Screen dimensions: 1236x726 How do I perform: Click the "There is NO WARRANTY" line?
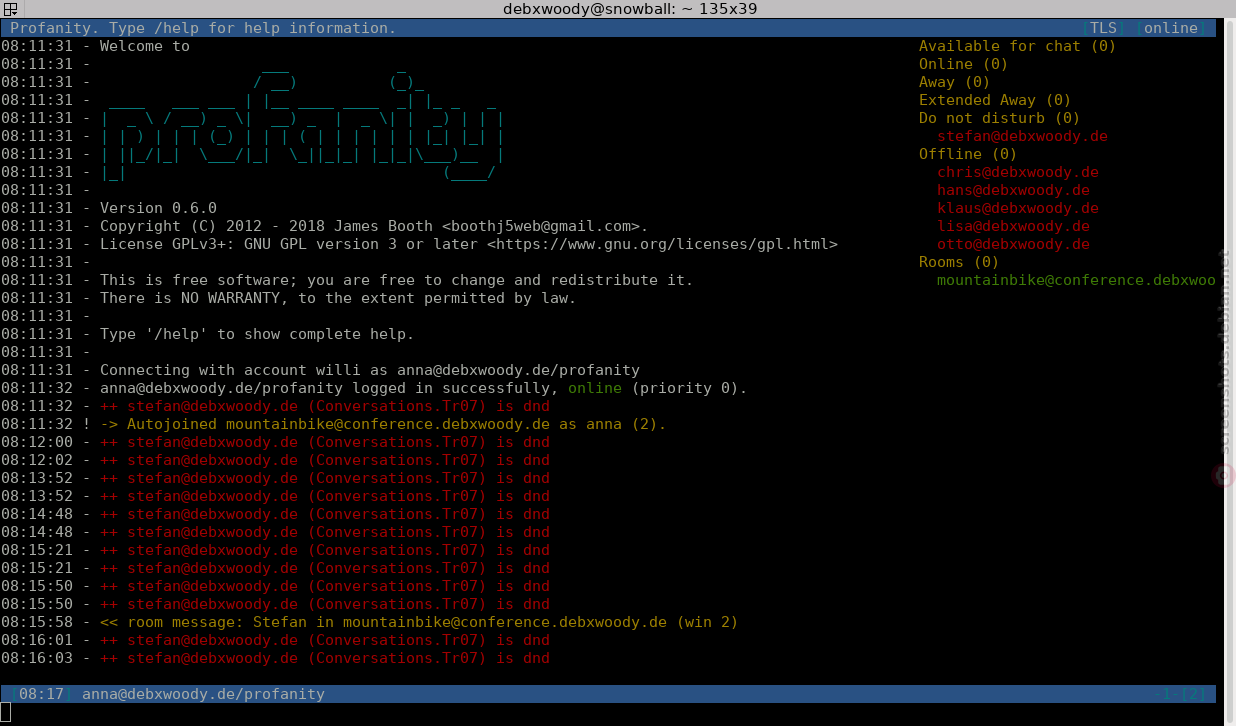click(x=338, y=298)
